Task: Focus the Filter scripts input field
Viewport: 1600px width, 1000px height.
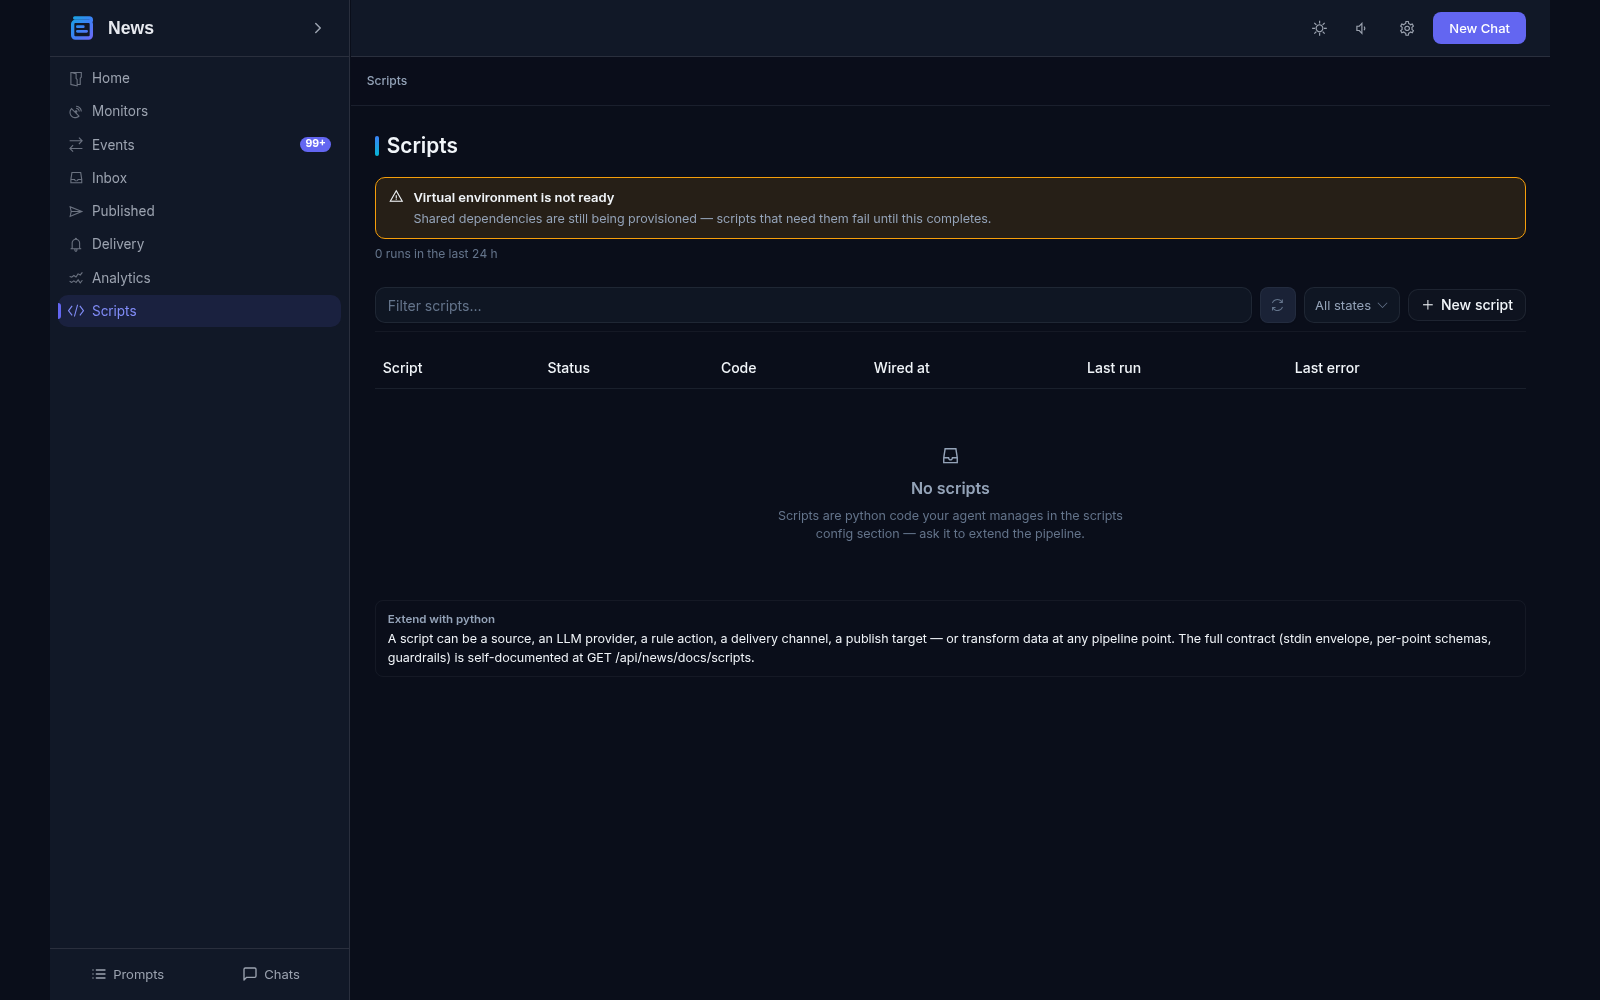Action: point(813,305)
